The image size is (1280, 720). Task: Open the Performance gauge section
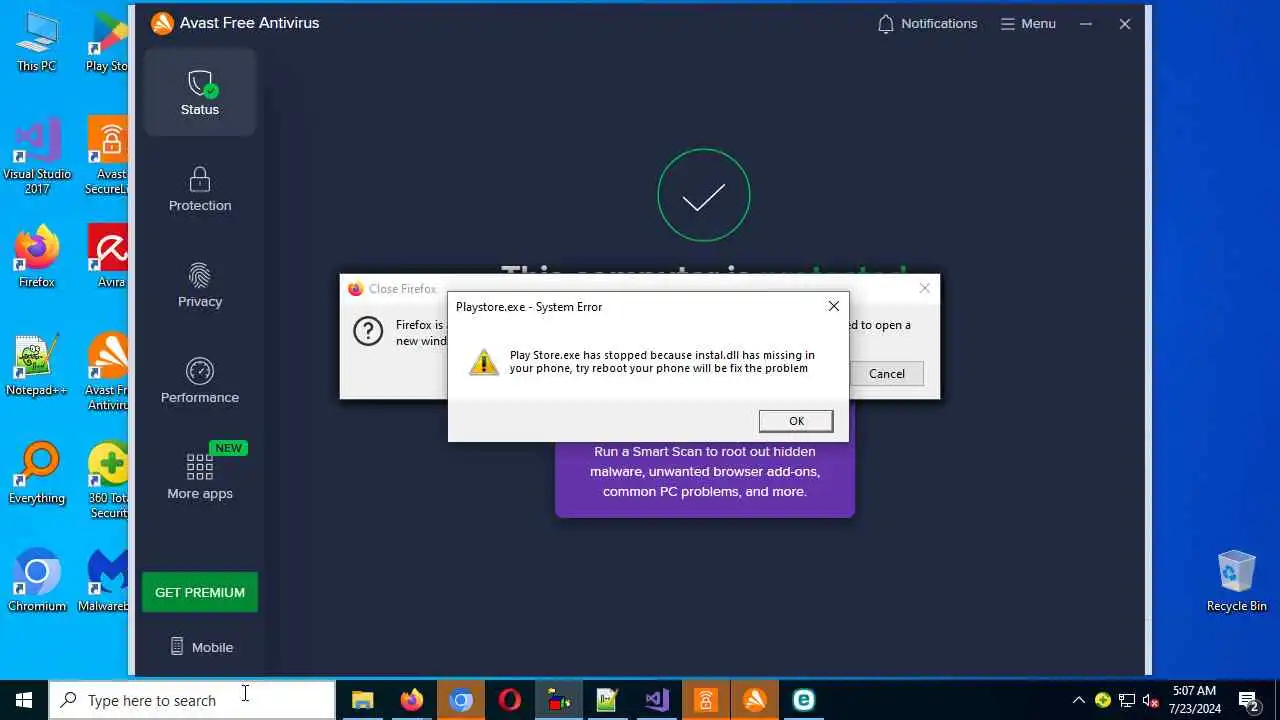(200, 381)
